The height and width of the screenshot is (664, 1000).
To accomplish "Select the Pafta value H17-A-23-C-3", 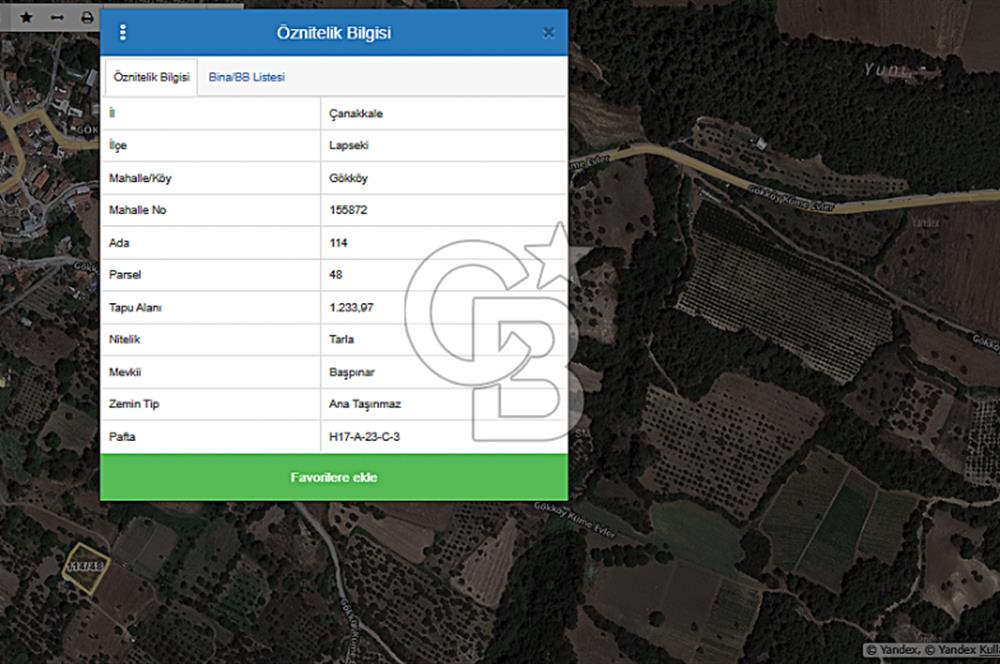I will [x=364, y=437].
